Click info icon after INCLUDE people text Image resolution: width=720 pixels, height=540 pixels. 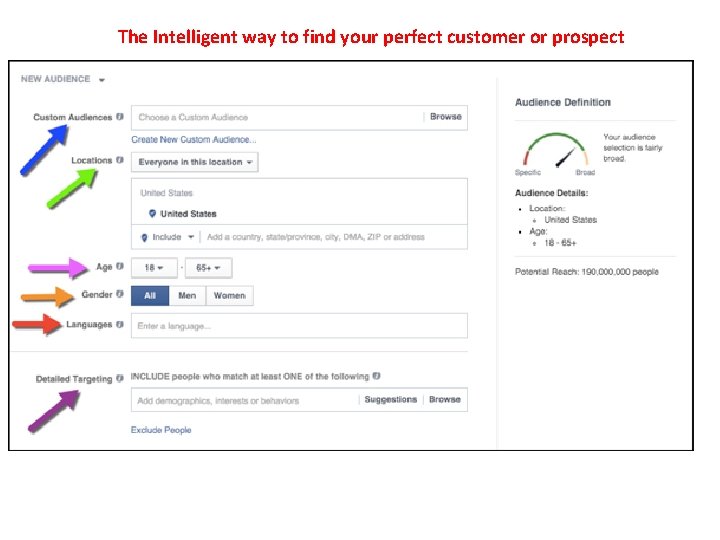click(x=376, y=377)
